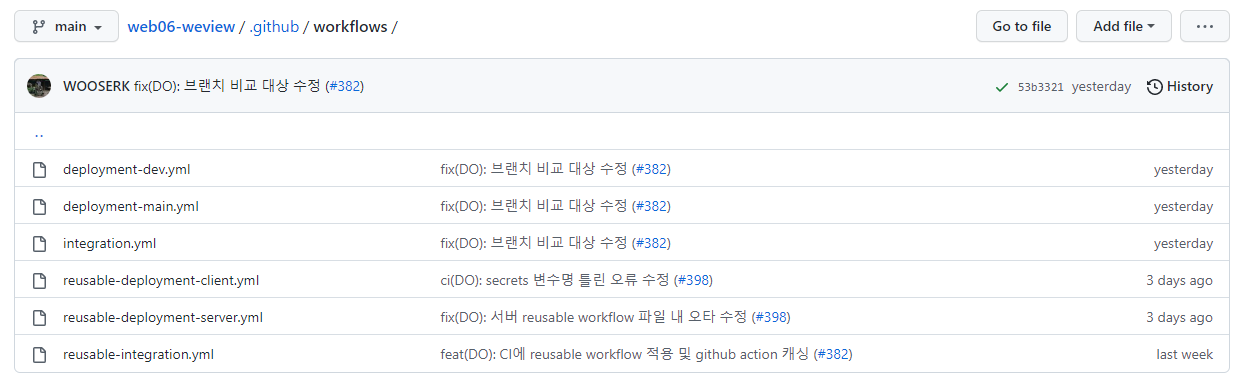Click '3 days ago' on reusable-deployment-client.yml row
Viewport: 1246px width, 385px height.
pos(1179,280)
